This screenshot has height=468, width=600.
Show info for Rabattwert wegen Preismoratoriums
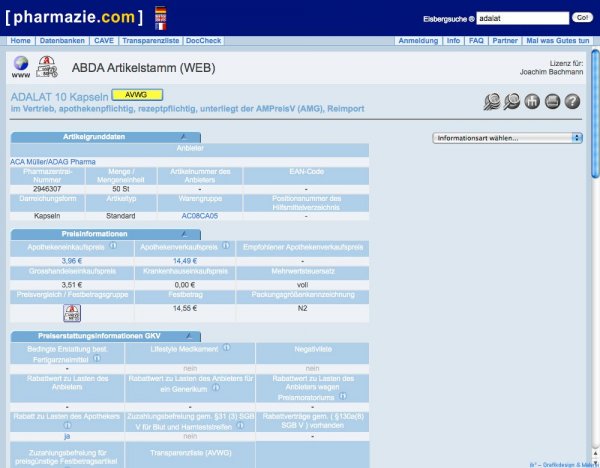click(x=343, y=396)
